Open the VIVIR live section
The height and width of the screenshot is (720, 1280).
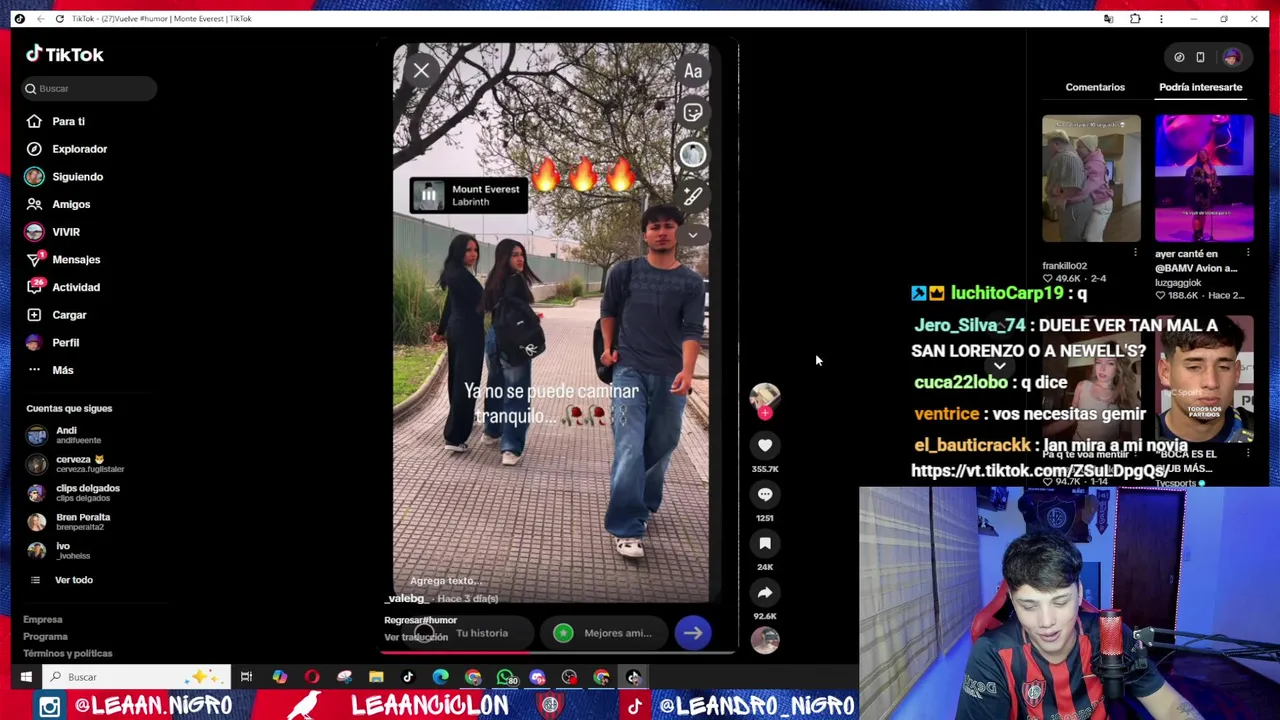66,232
